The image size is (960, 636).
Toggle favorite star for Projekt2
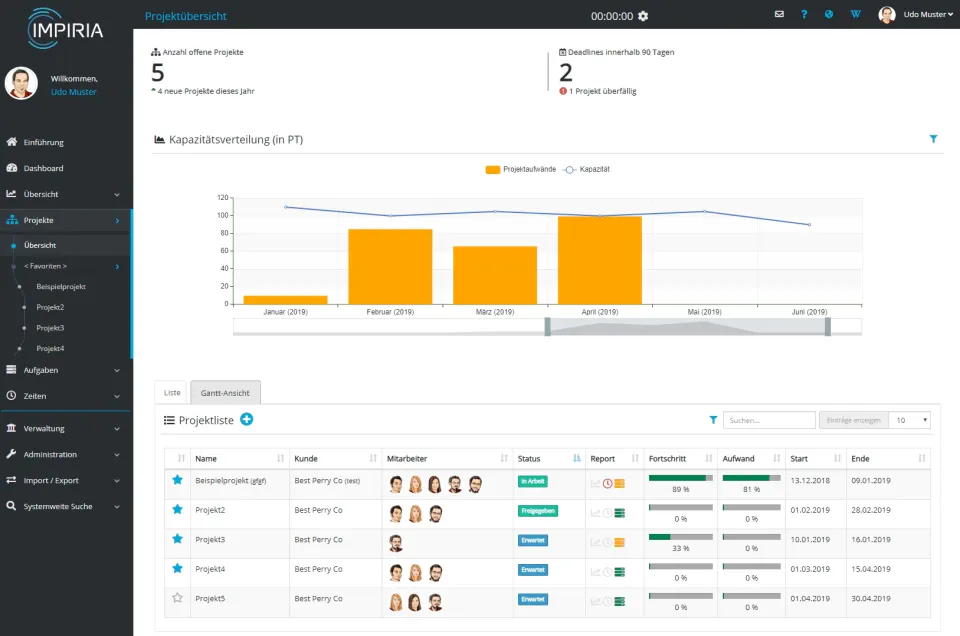pyautogui.click(x=178, y=509)
